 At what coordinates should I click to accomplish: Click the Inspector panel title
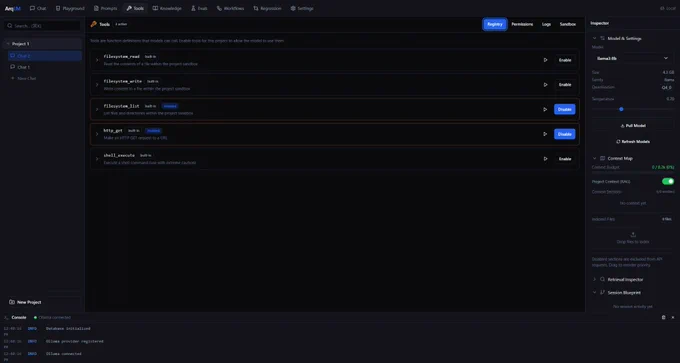[x=599, y=23]
